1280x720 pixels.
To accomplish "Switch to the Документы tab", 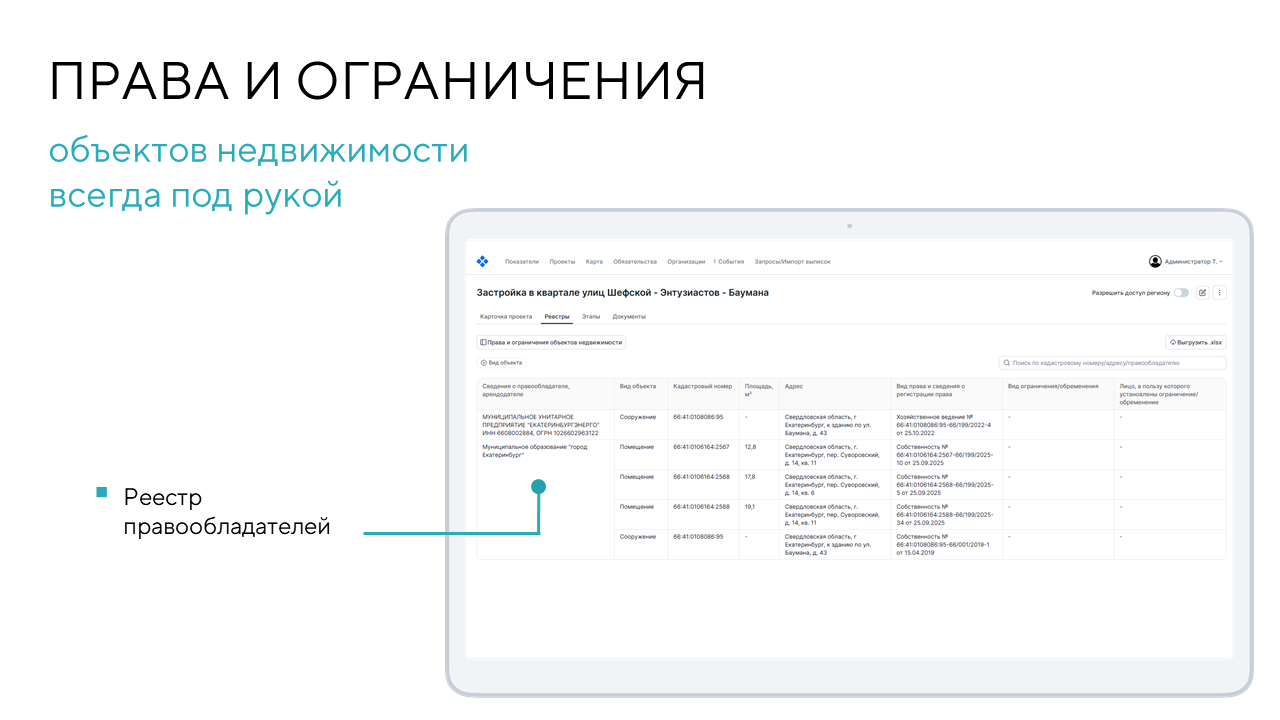I will click(629, 316).
